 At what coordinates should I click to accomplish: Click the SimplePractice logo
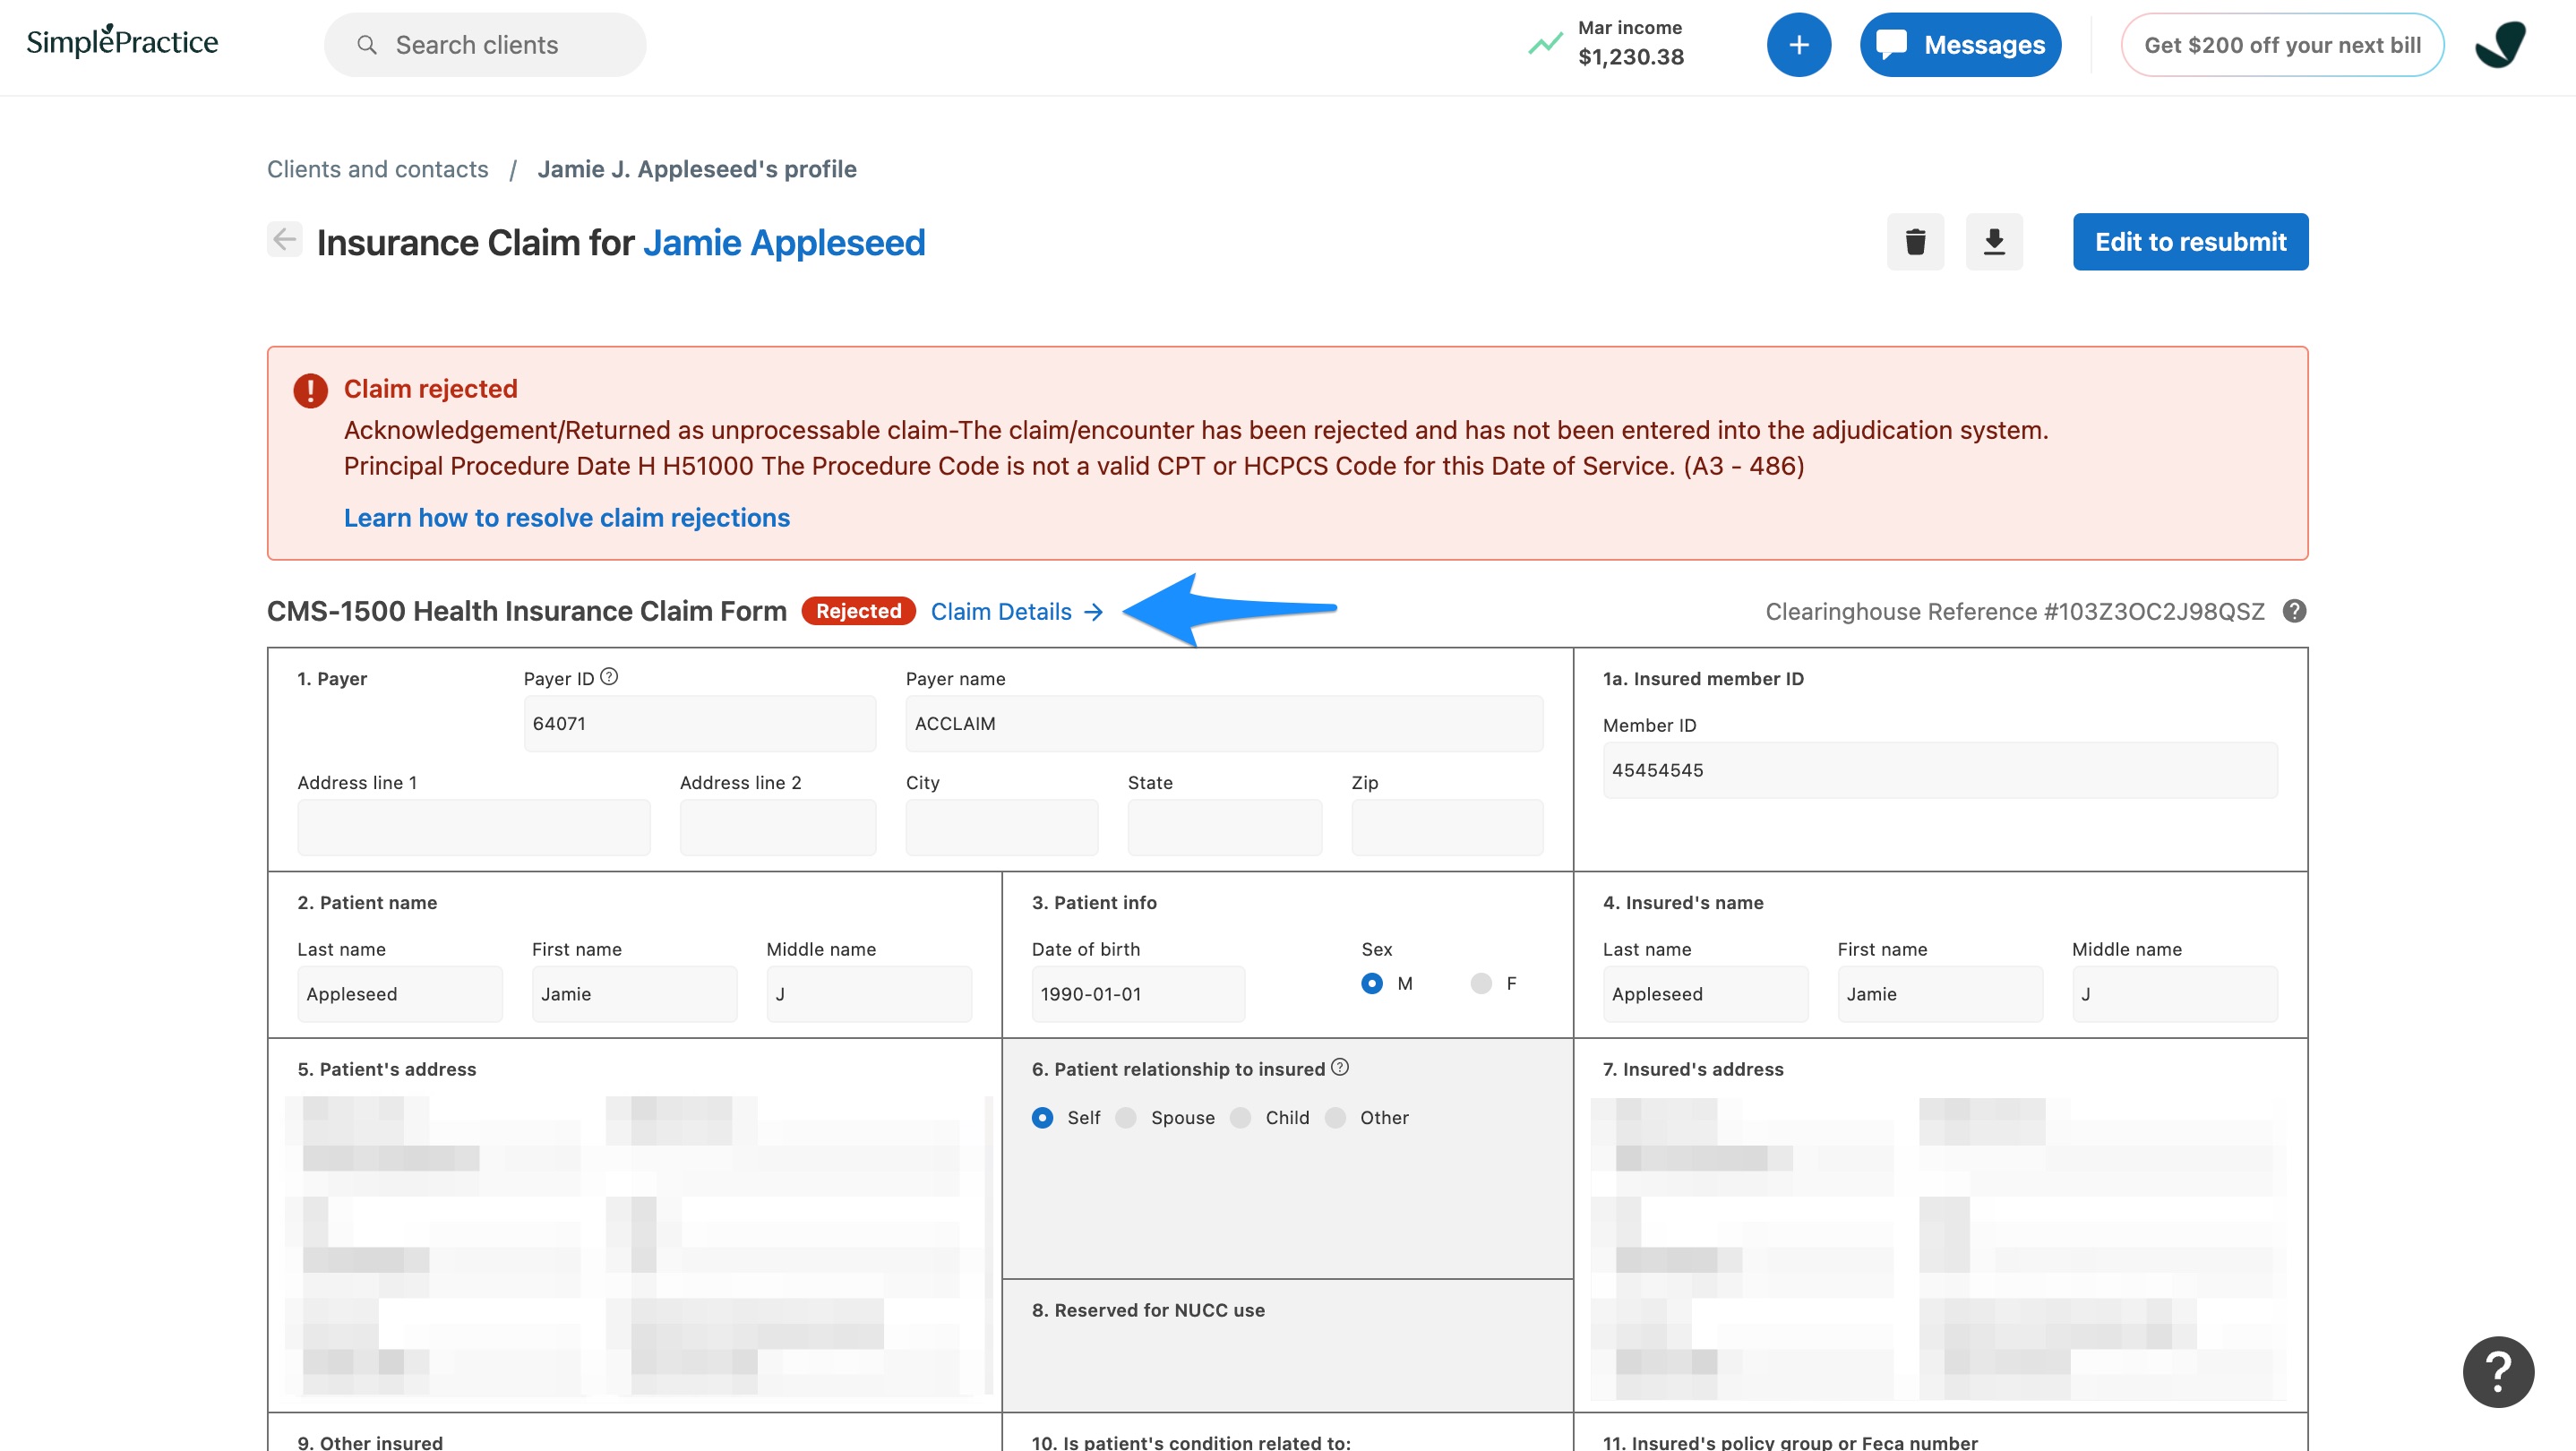(x=122, y=42)
